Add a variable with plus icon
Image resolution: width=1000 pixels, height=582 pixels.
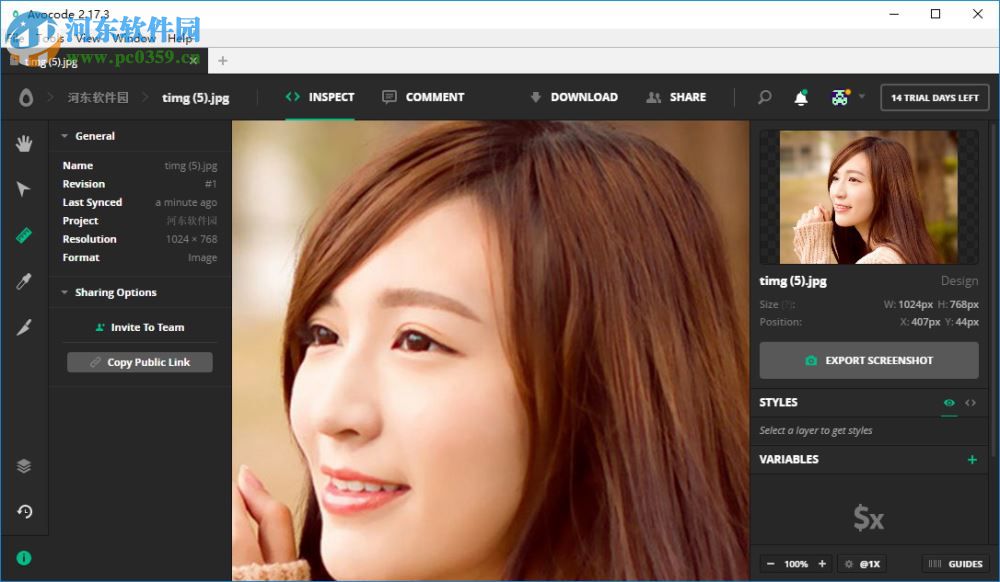972,459
